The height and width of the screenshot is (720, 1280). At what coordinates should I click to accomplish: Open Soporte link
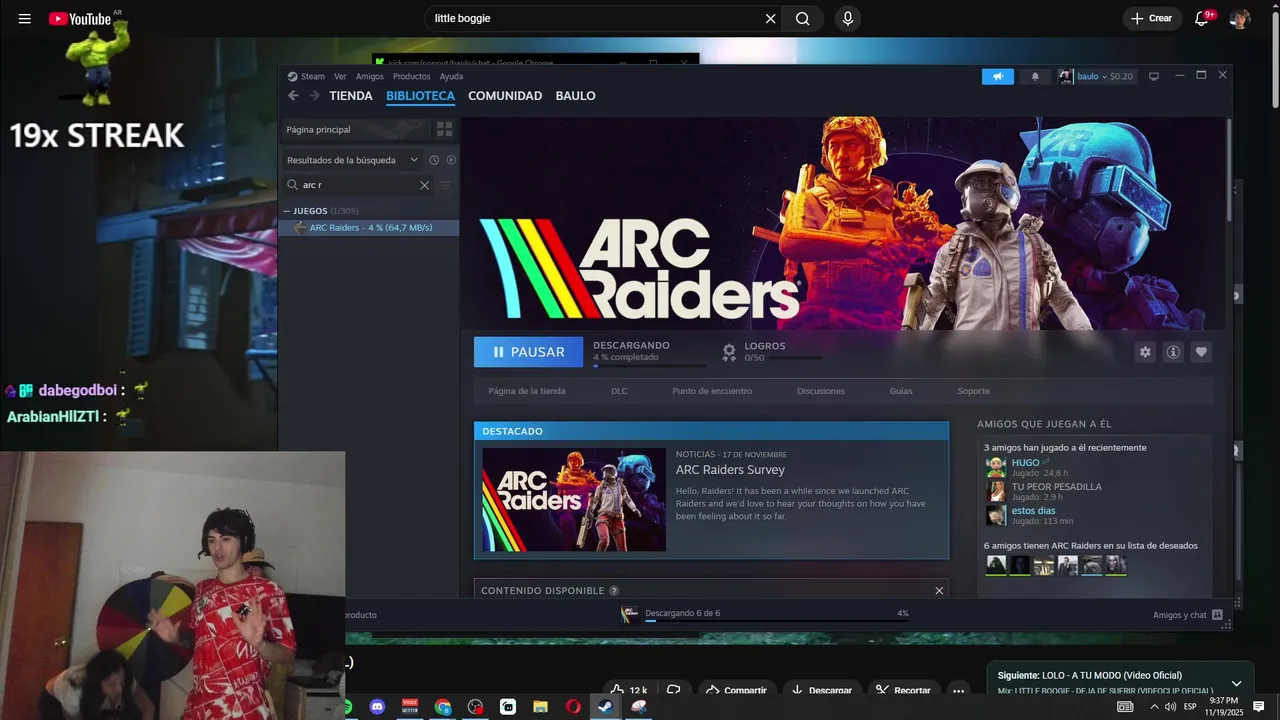(x=974, y=391)
